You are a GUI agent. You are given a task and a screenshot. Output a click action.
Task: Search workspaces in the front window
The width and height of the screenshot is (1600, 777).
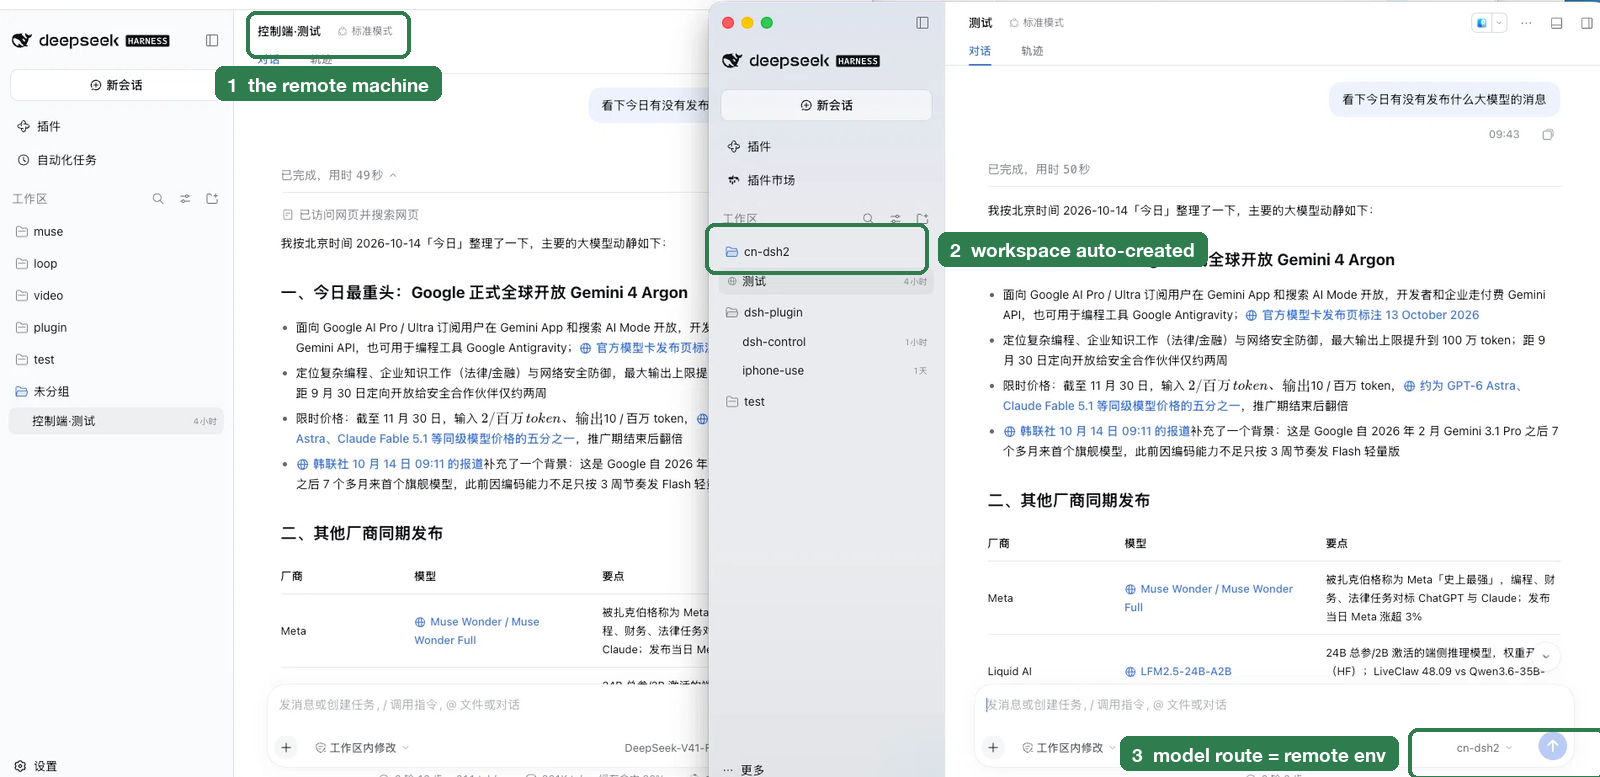868,219
